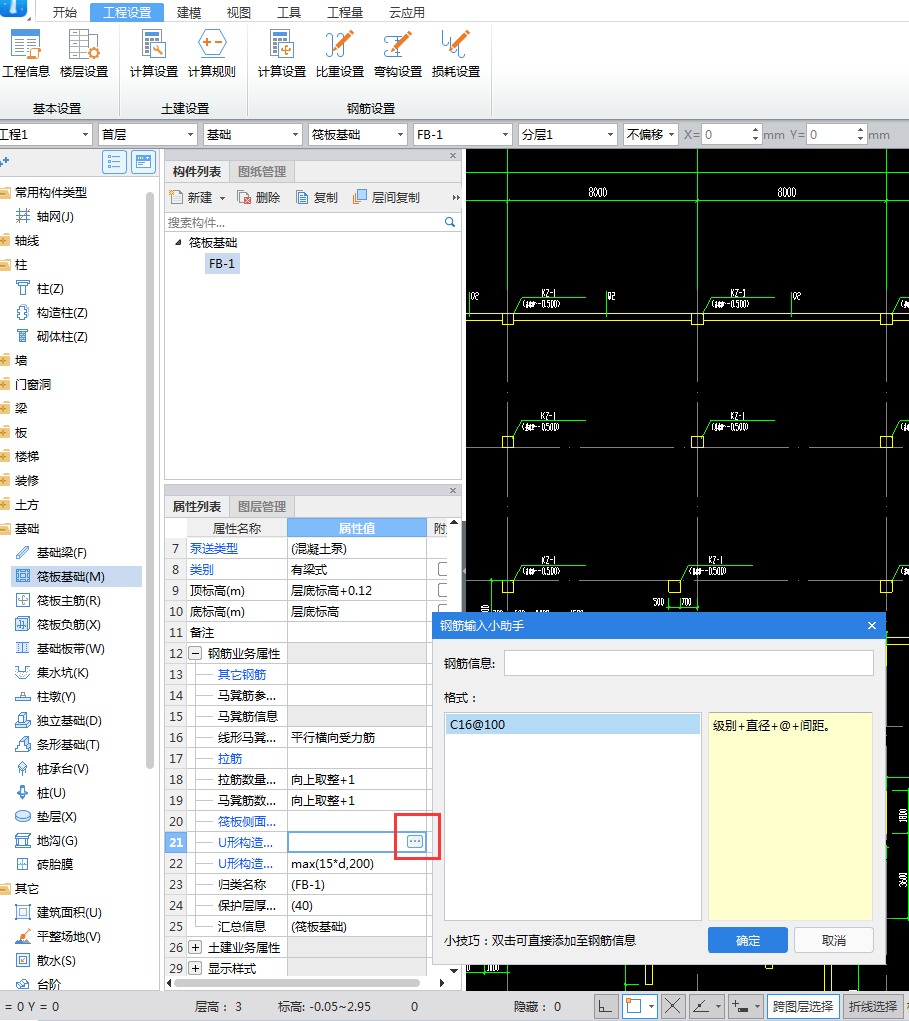Select 地沟(G) component type
Viewport: 909px width, 1021px height.
pos(47,841)
